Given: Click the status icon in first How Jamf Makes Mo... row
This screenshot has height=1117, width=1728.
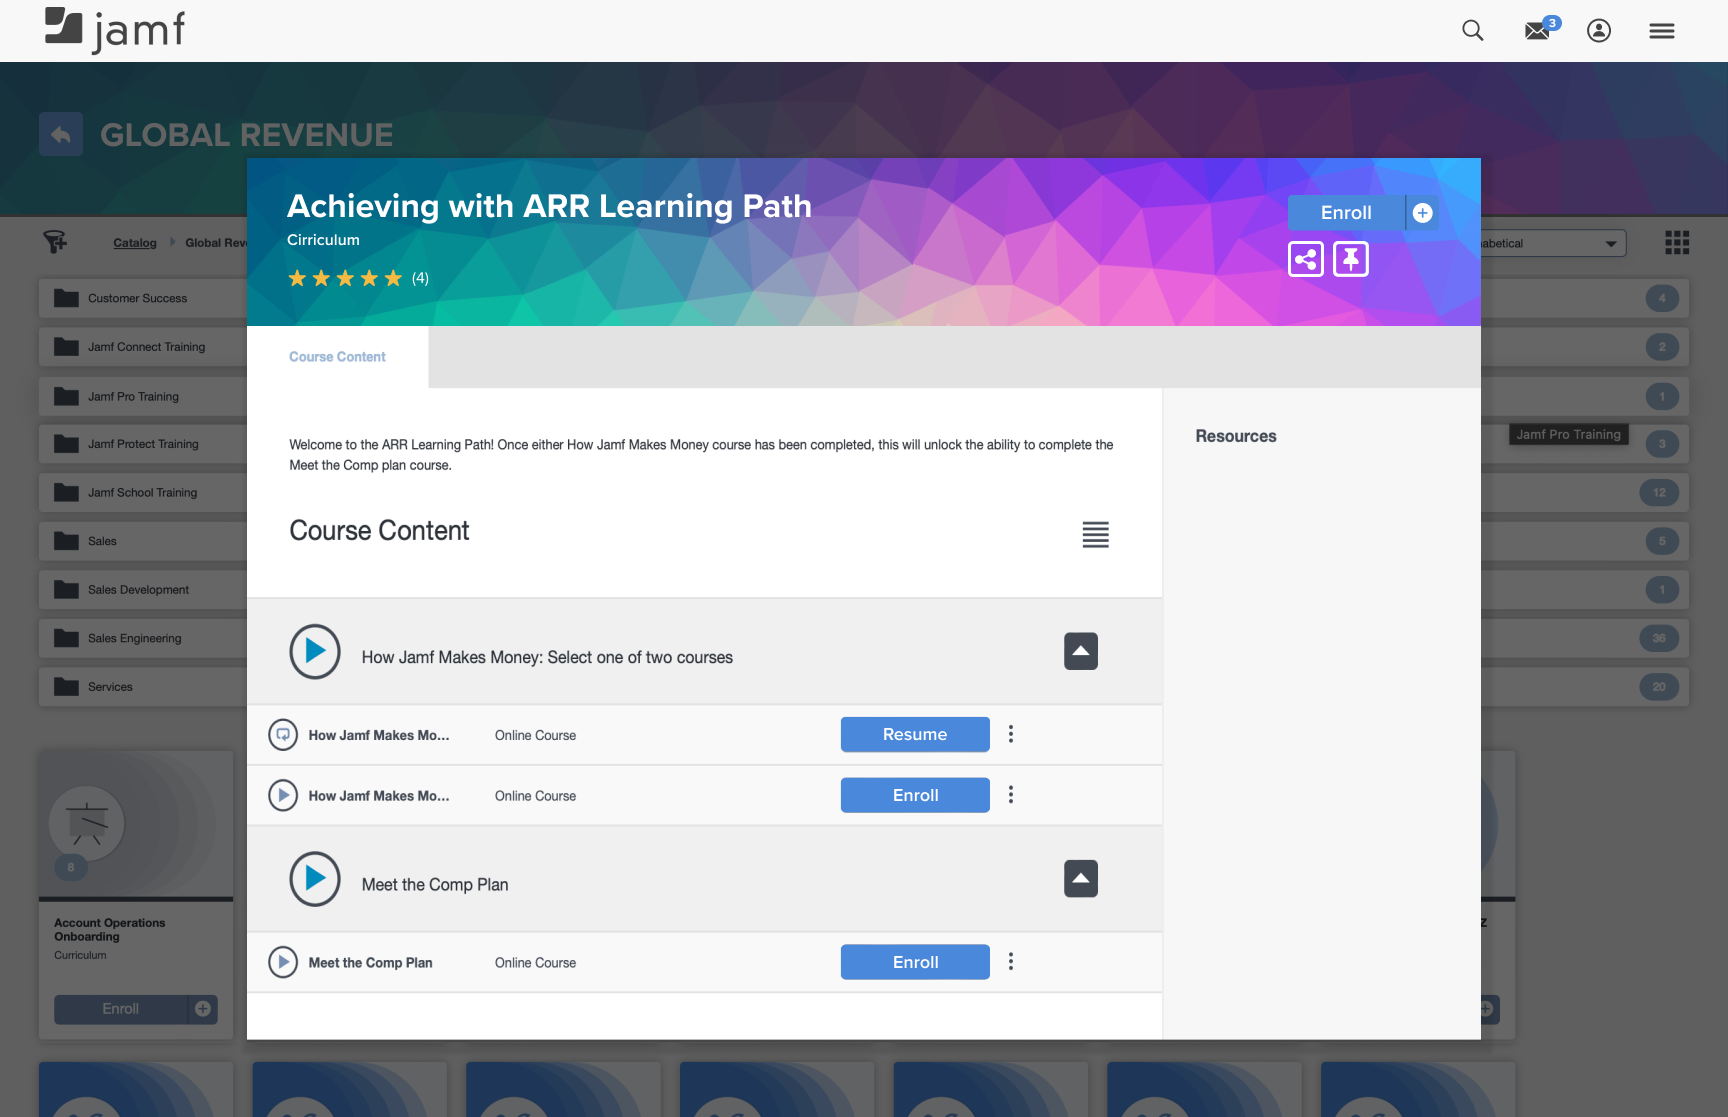Looking at the screenshot, I should pyautogui.click(x=283, y=735).
